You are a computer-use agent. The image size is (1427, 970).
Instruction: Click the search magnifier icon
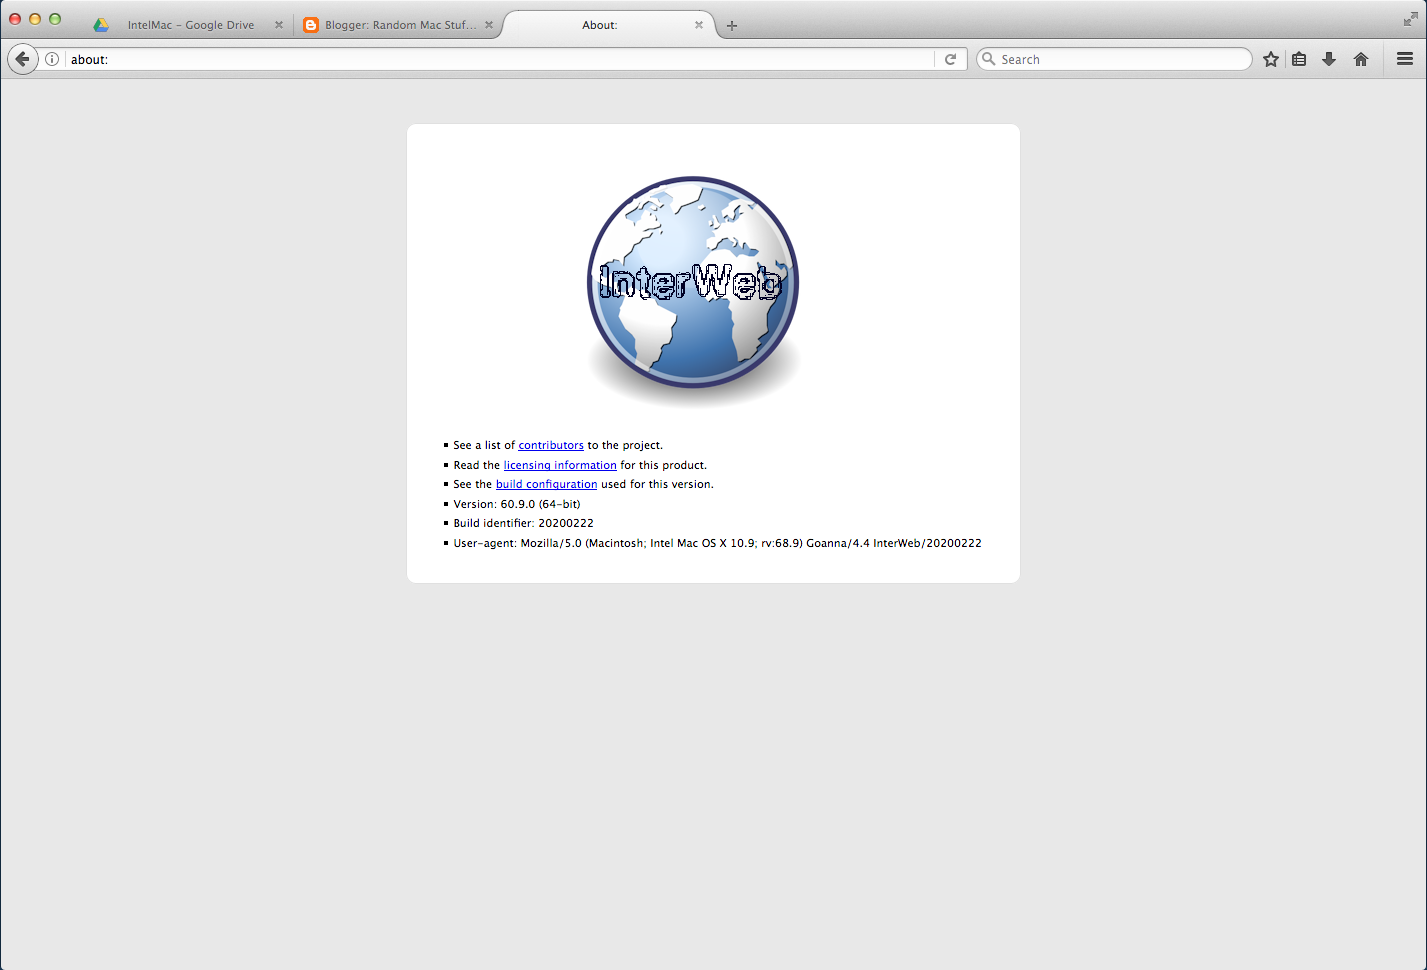tap(989, 59)
